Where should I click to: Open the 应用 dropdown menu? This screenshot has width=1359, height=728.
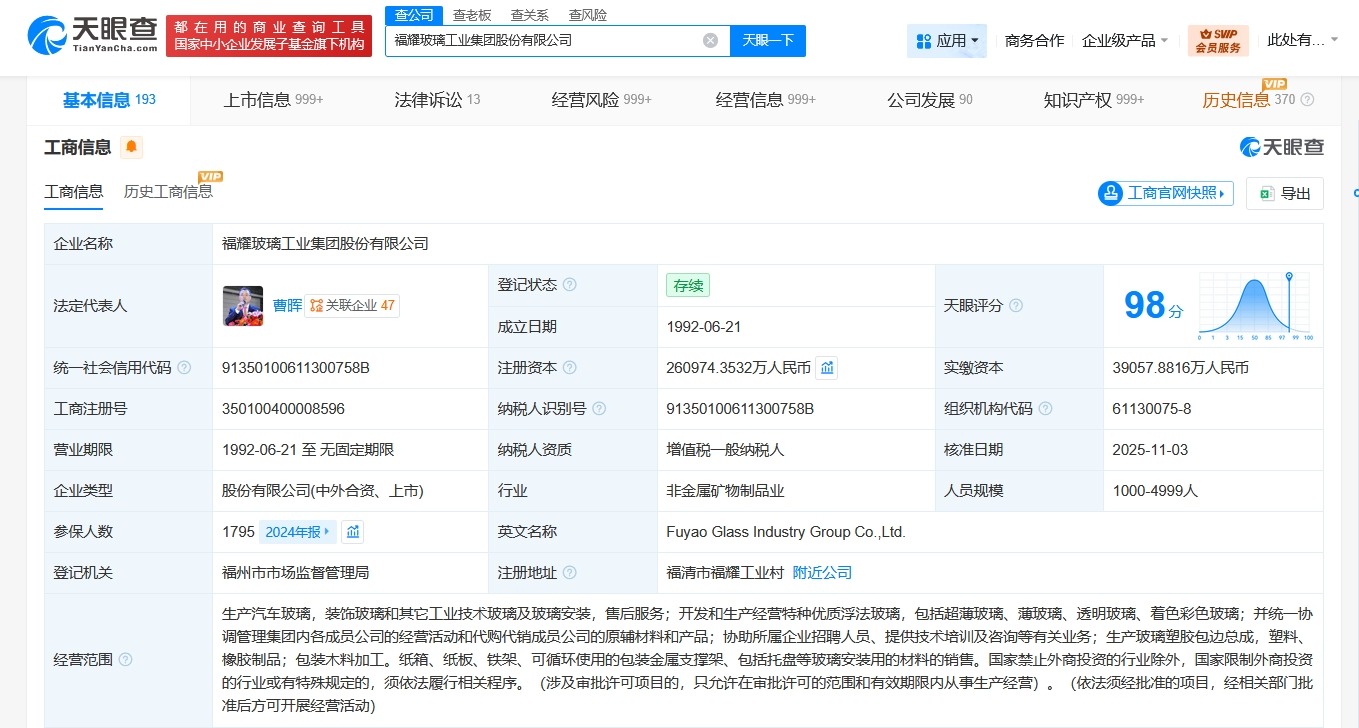click(946, 40)
